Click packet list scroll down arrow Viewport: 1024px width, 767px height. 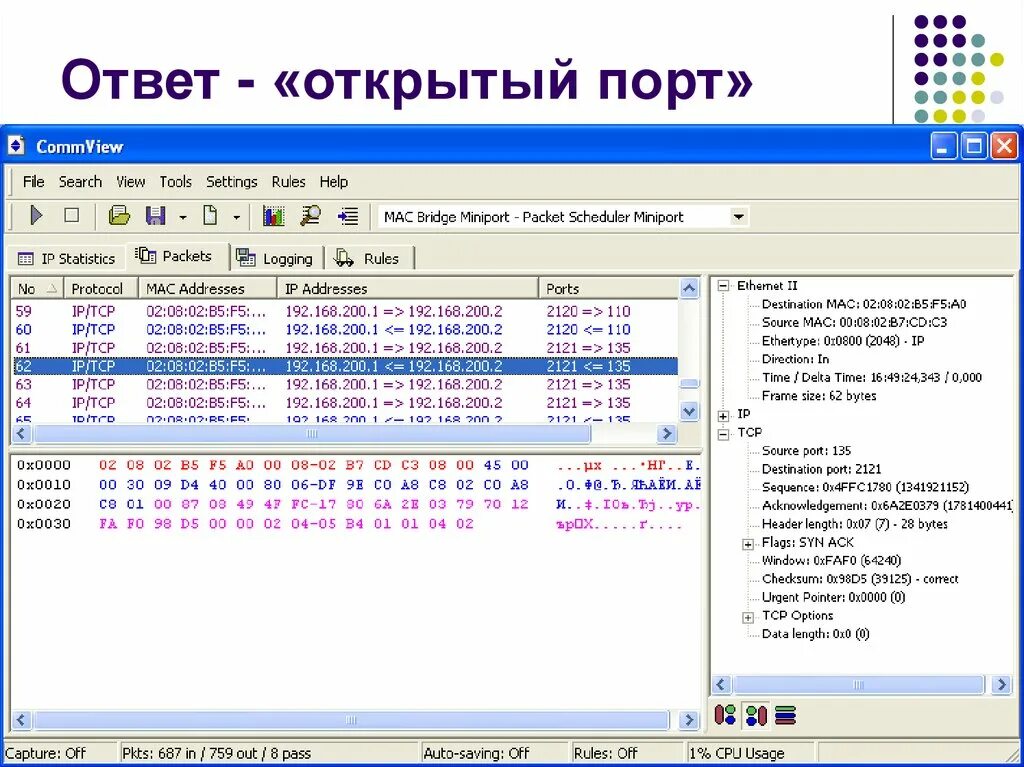690,411
